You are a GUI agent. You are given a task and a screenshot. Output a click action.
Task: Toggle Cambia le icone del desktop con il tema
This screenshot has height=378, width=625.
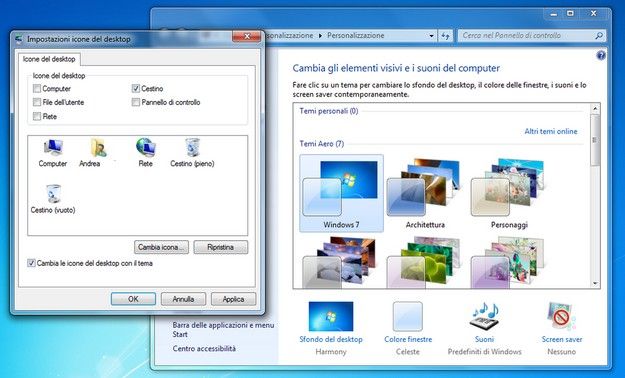pos(31,263)
